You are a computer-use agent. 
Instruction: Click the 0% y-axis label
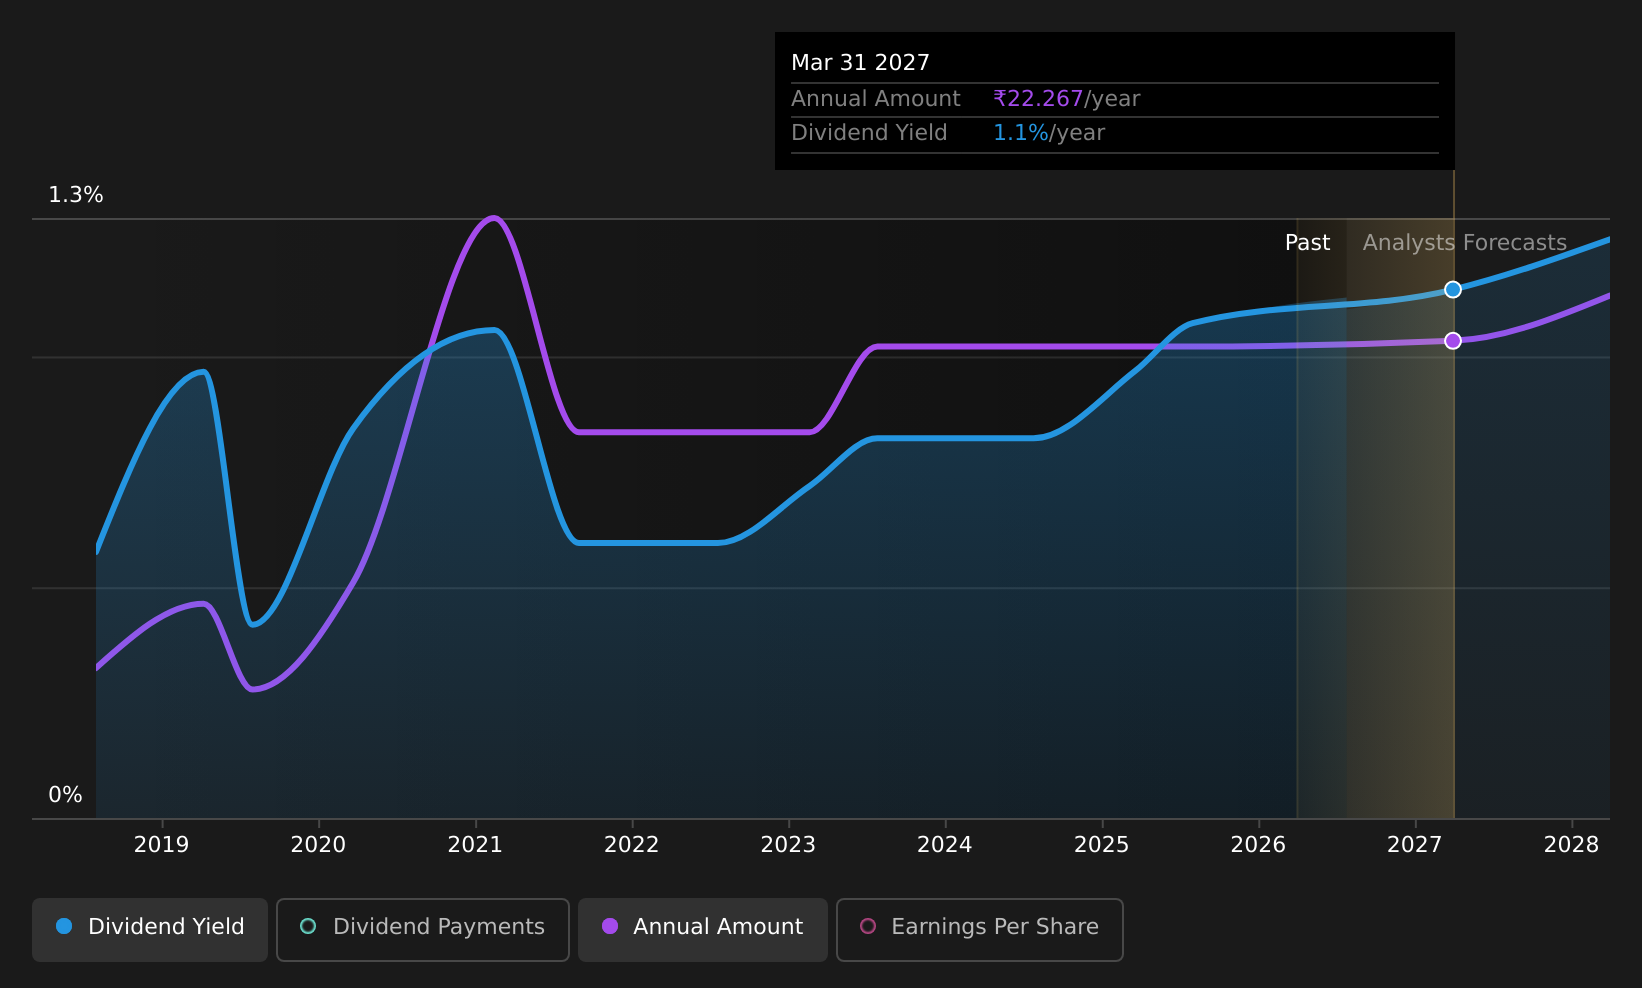tap(66, 795)
